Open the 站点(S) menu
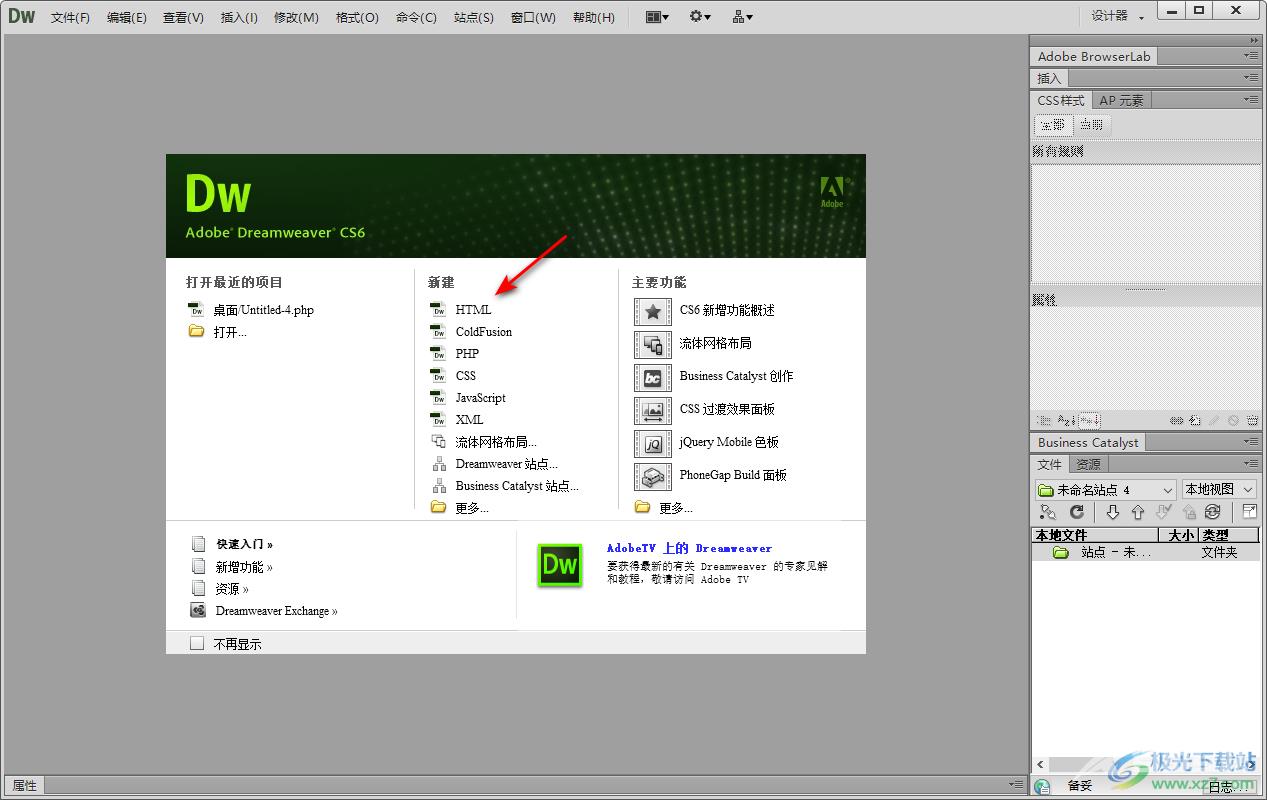 tap(473, 17)
